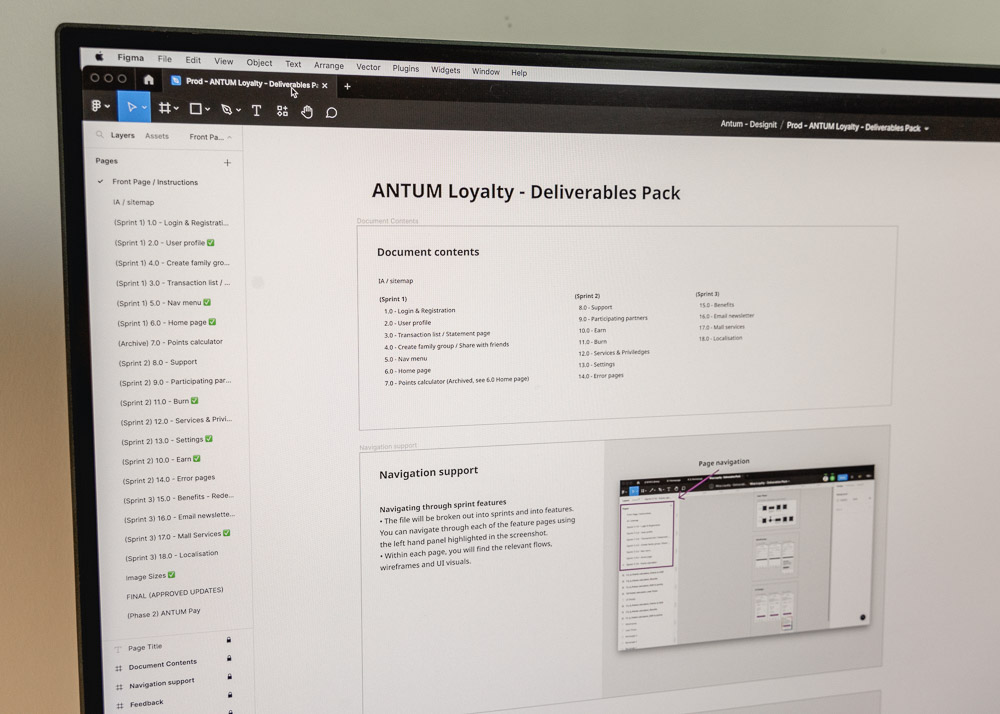Screen dimensions: 1000x714
Task: Select the Hand tool
Action: tap(307, 112)
